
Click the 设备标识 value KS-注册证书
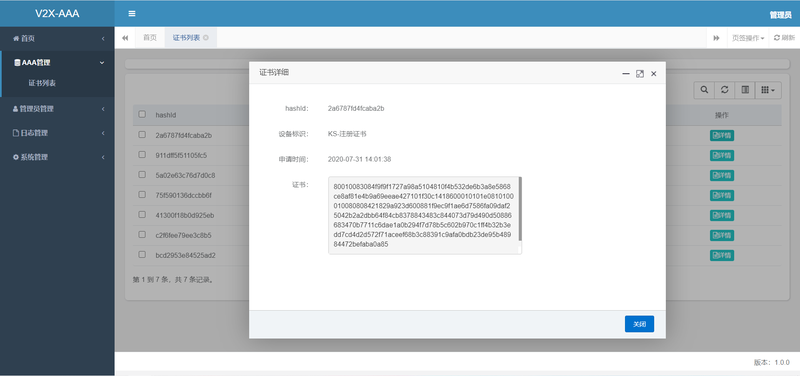pos(347,134)
